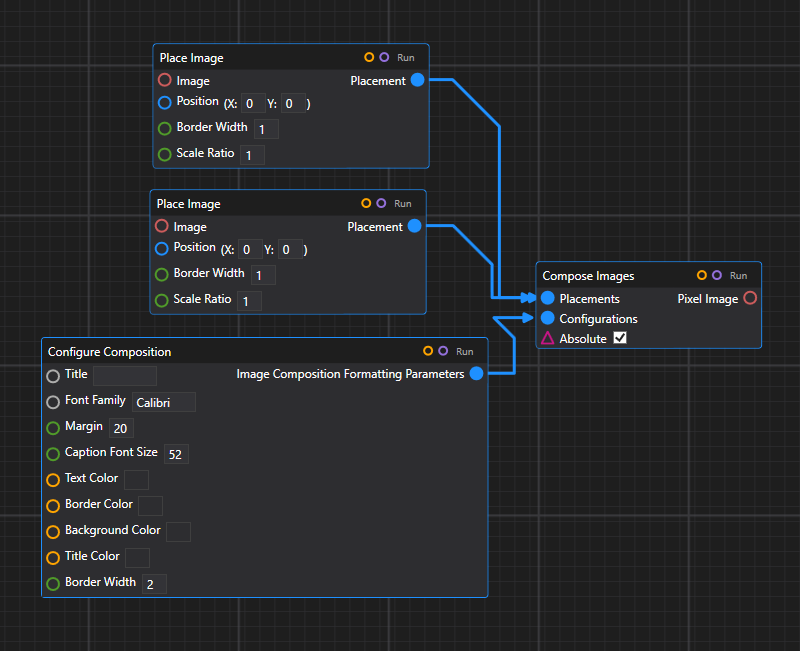Viewport: 800px width, 651px height.
Task: Click the Placement output port on the lower Place Image node
Action: coord(414,226)
